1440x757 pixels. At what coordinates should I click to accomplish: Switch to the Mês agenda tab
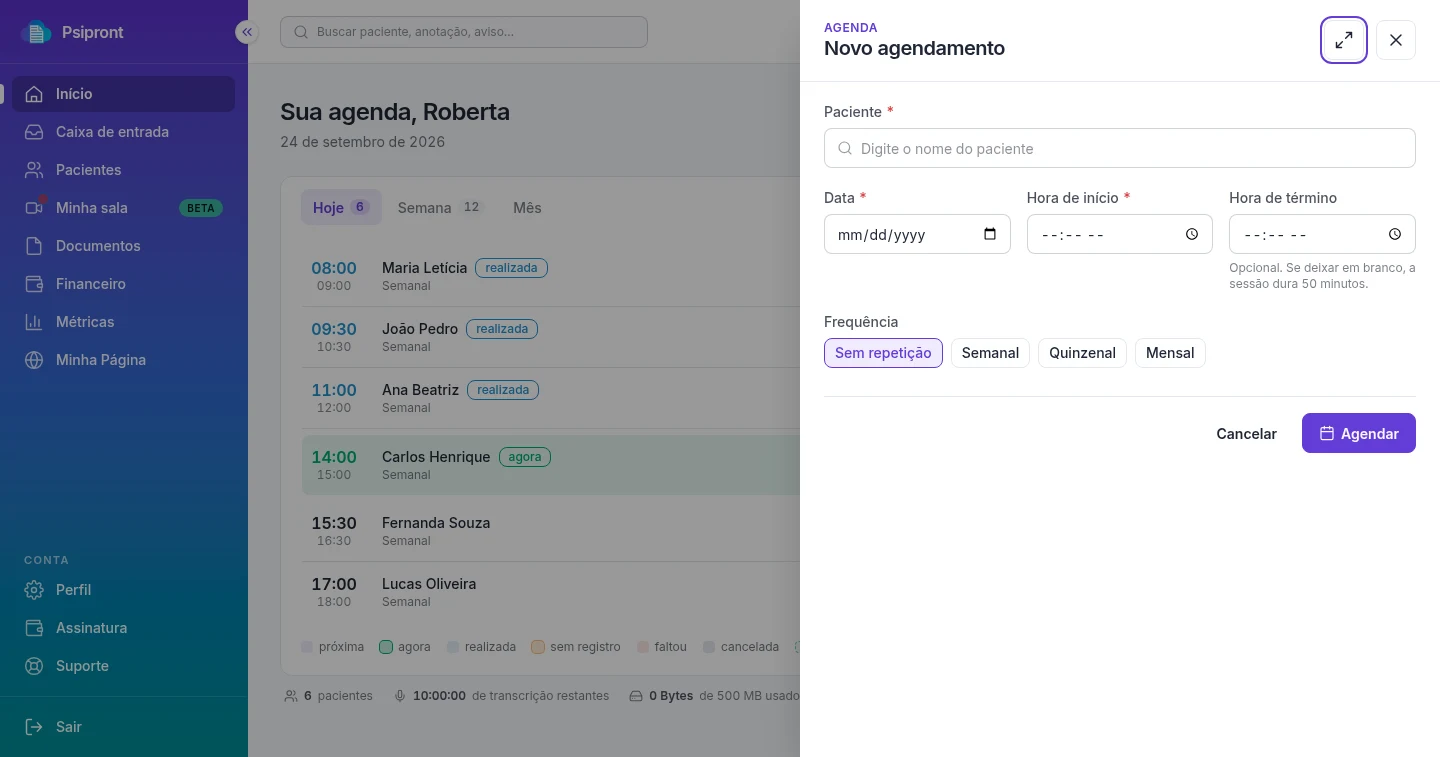click(x=527, y=208)
